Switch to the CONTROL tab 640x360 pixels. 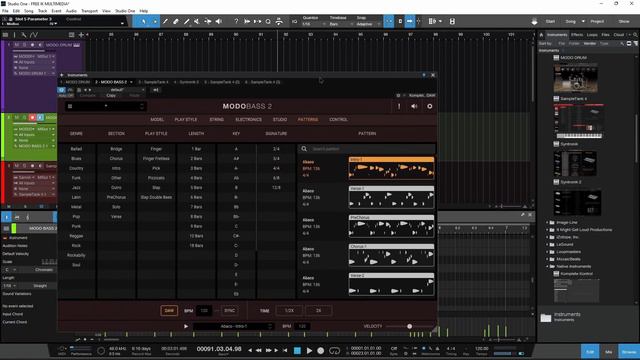[338, 120]
